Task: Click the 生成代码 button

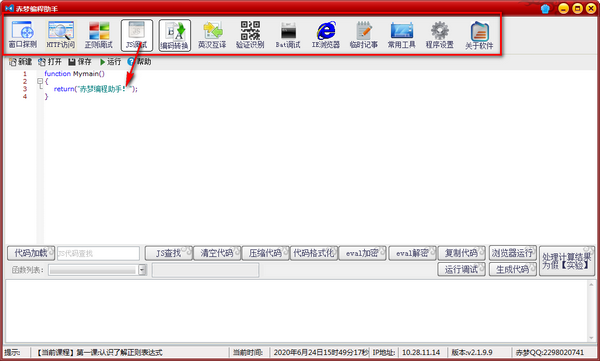Action: [x=513, y=270]
